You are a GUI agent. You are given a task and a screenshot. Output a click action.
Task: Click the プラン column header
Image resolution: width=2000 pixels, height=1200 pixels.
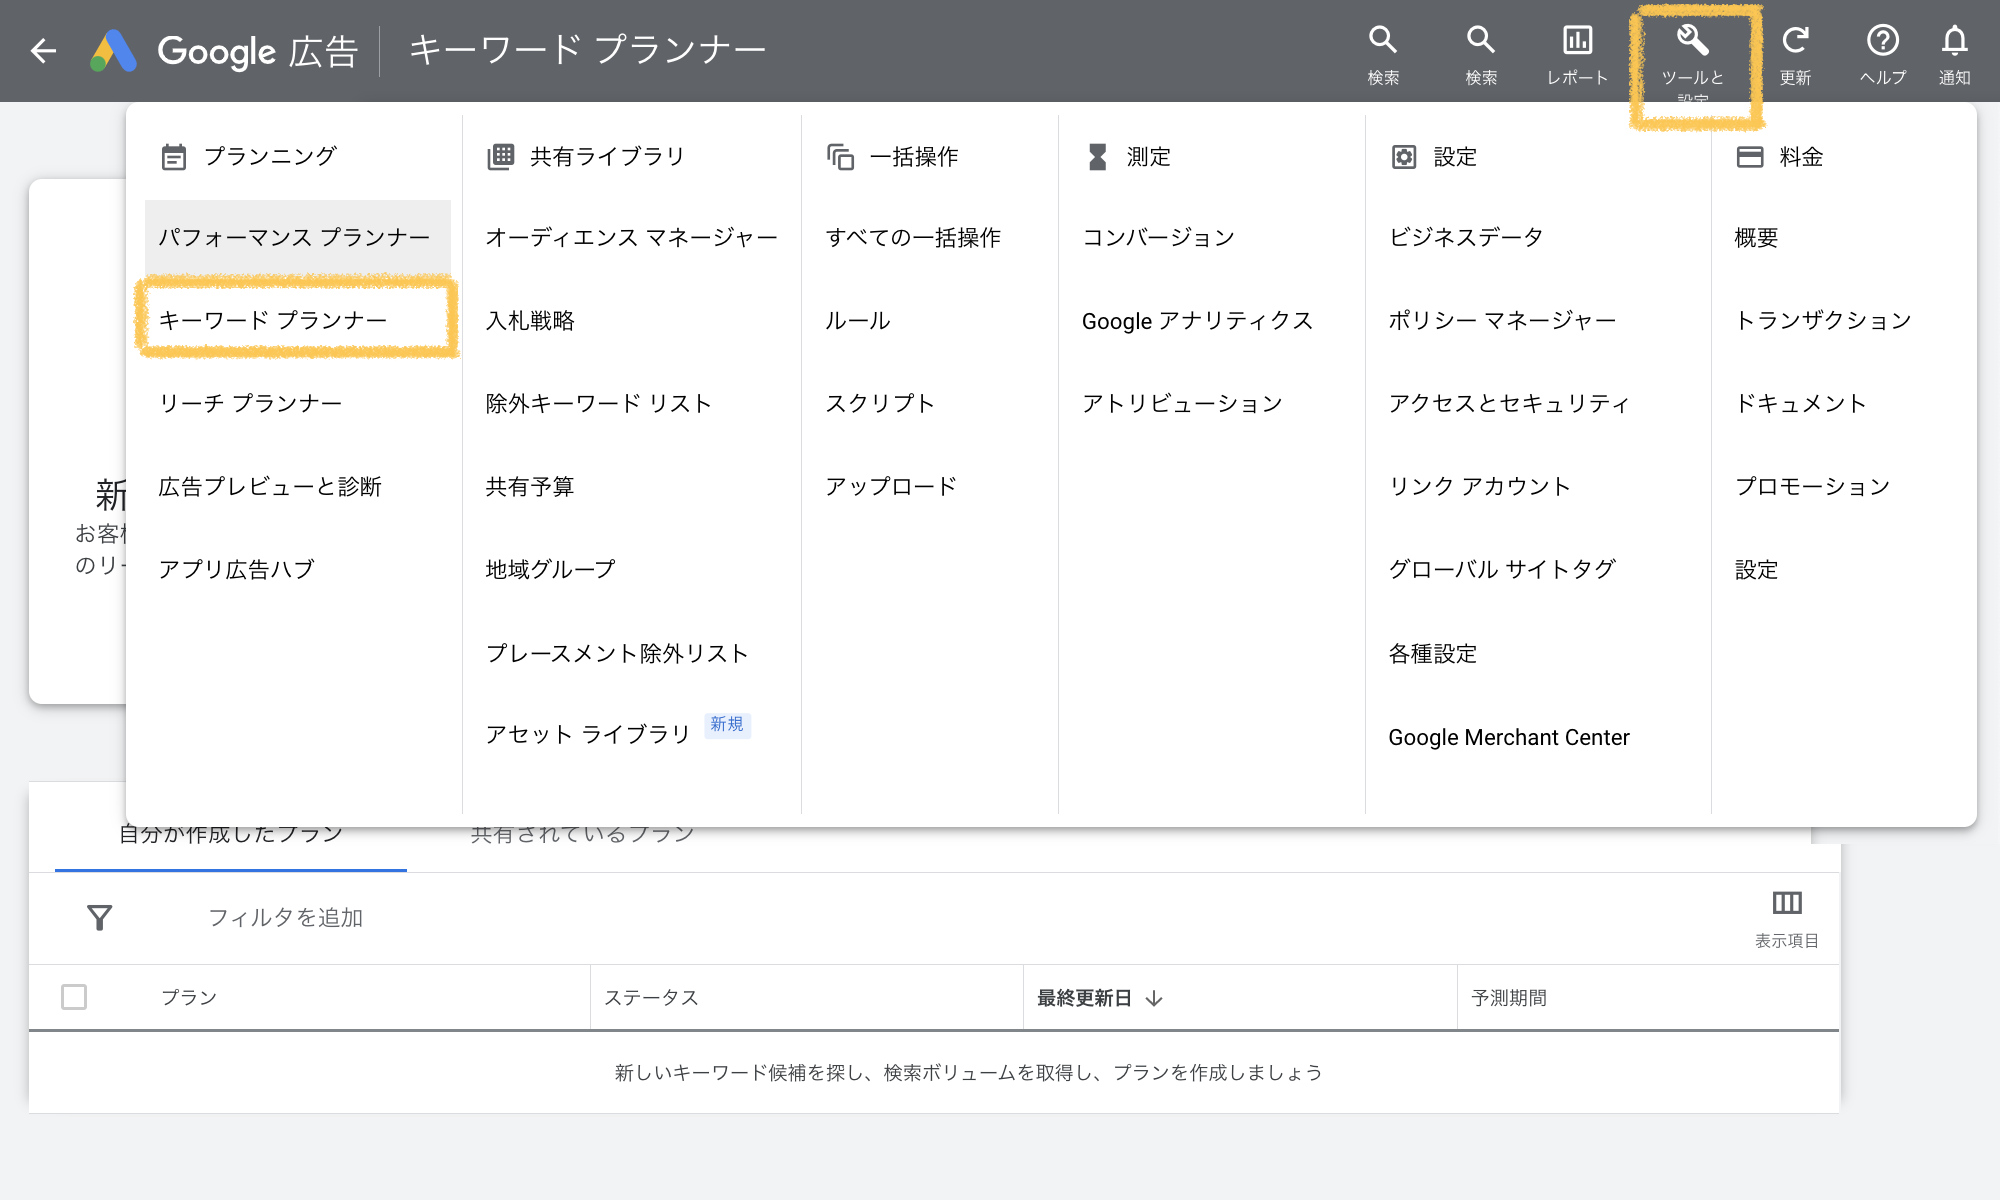point(189,997)
